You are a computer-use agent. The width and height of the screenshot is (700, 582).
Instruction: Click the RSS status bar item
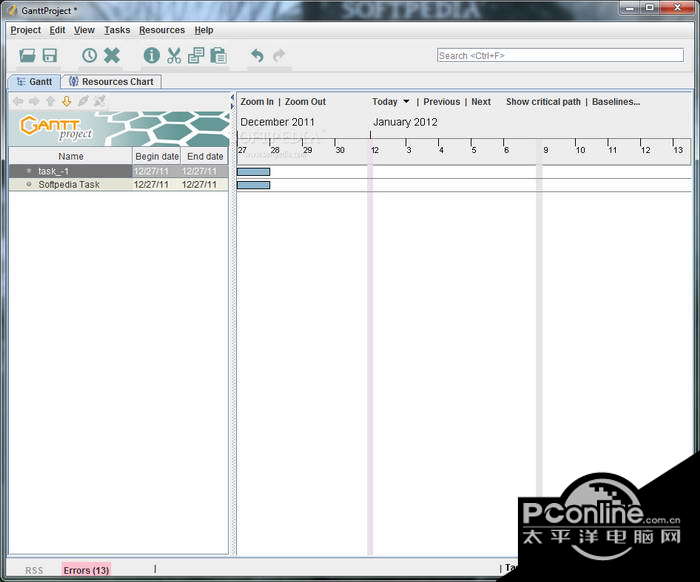pos(34,570)
